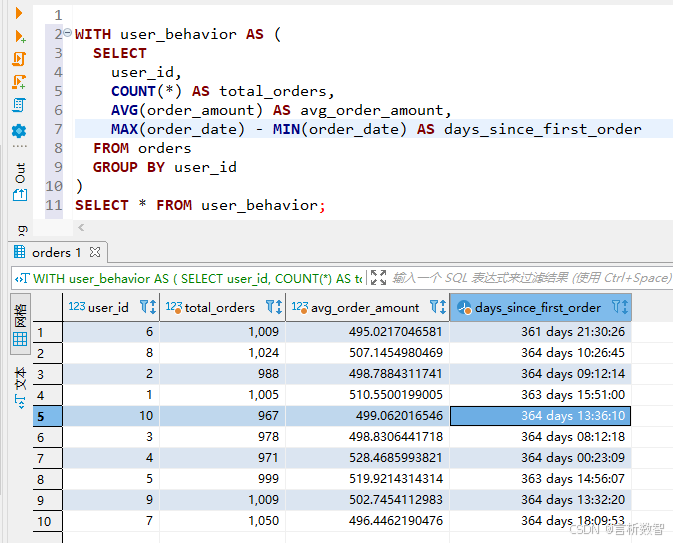
Task: Select result row number 10
Action: pos(48,522)
